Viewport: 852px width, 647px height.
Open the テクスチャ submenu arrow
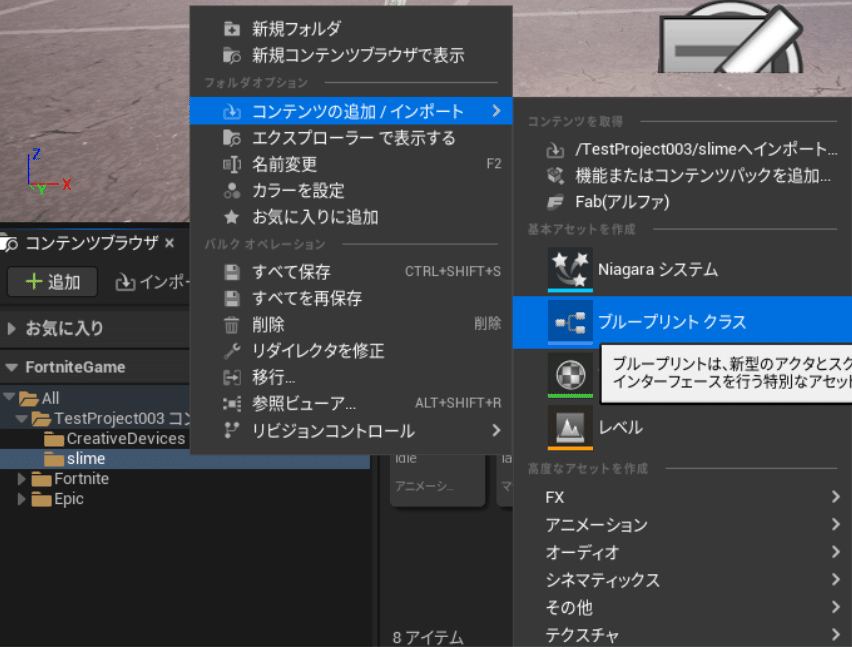836,634
